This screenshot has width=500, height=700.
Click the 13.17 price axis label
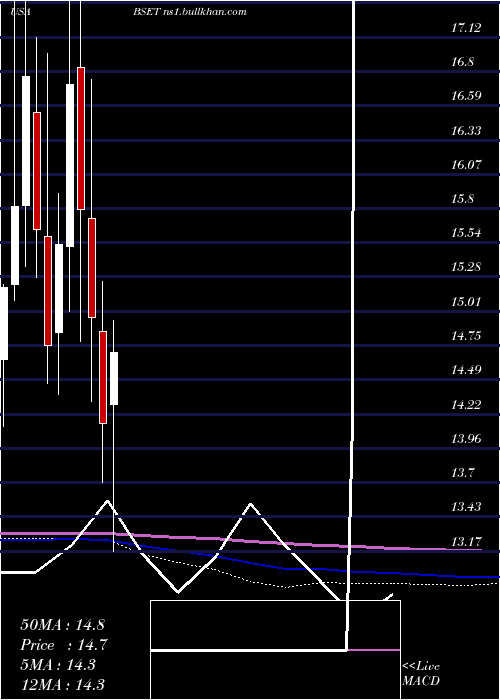coord(466,542)
